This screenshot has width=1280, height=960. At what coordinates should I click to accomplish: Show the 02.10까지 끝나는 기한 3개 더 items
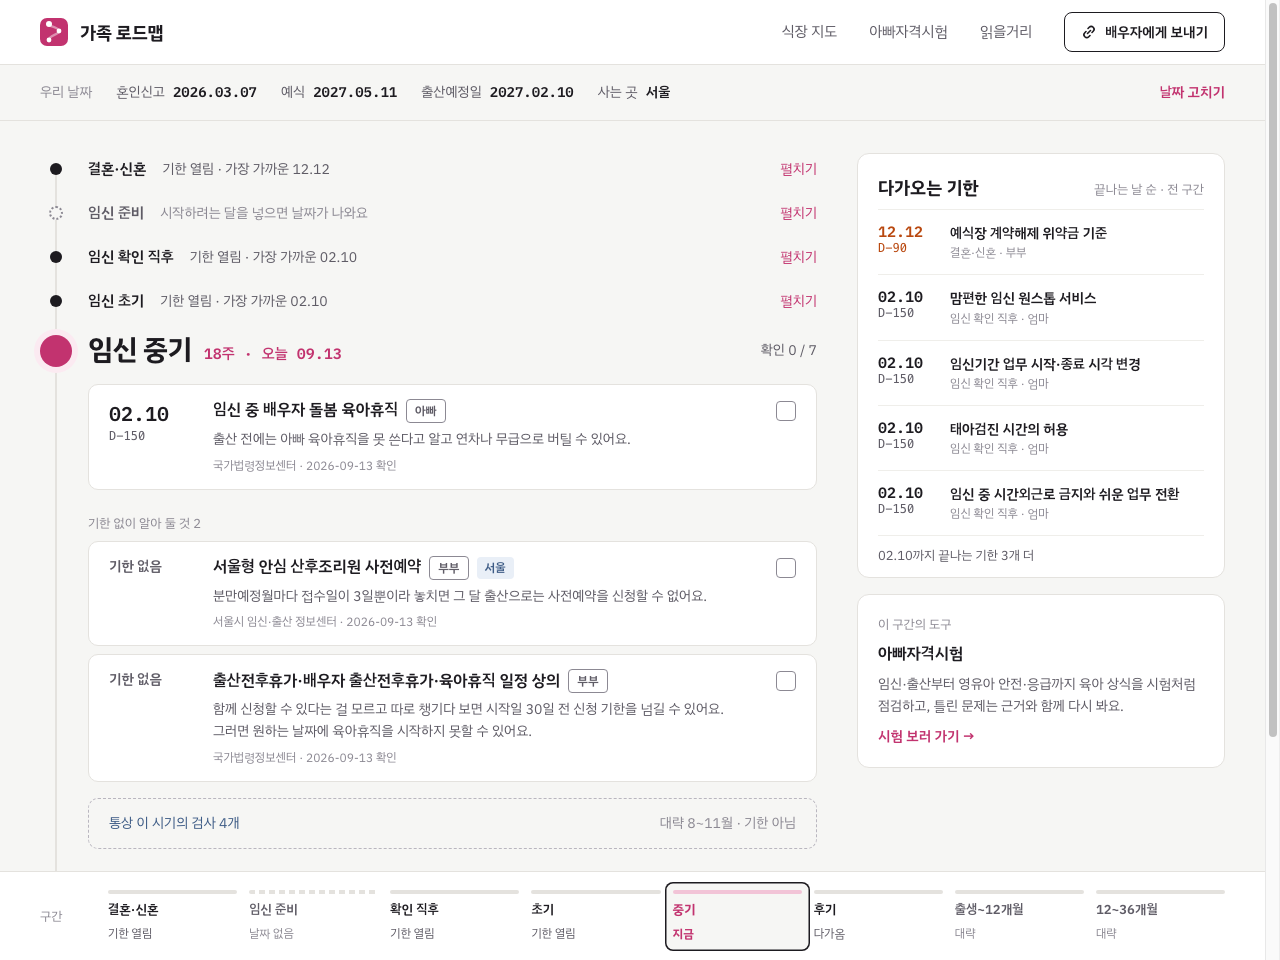[x=956, y=555]
